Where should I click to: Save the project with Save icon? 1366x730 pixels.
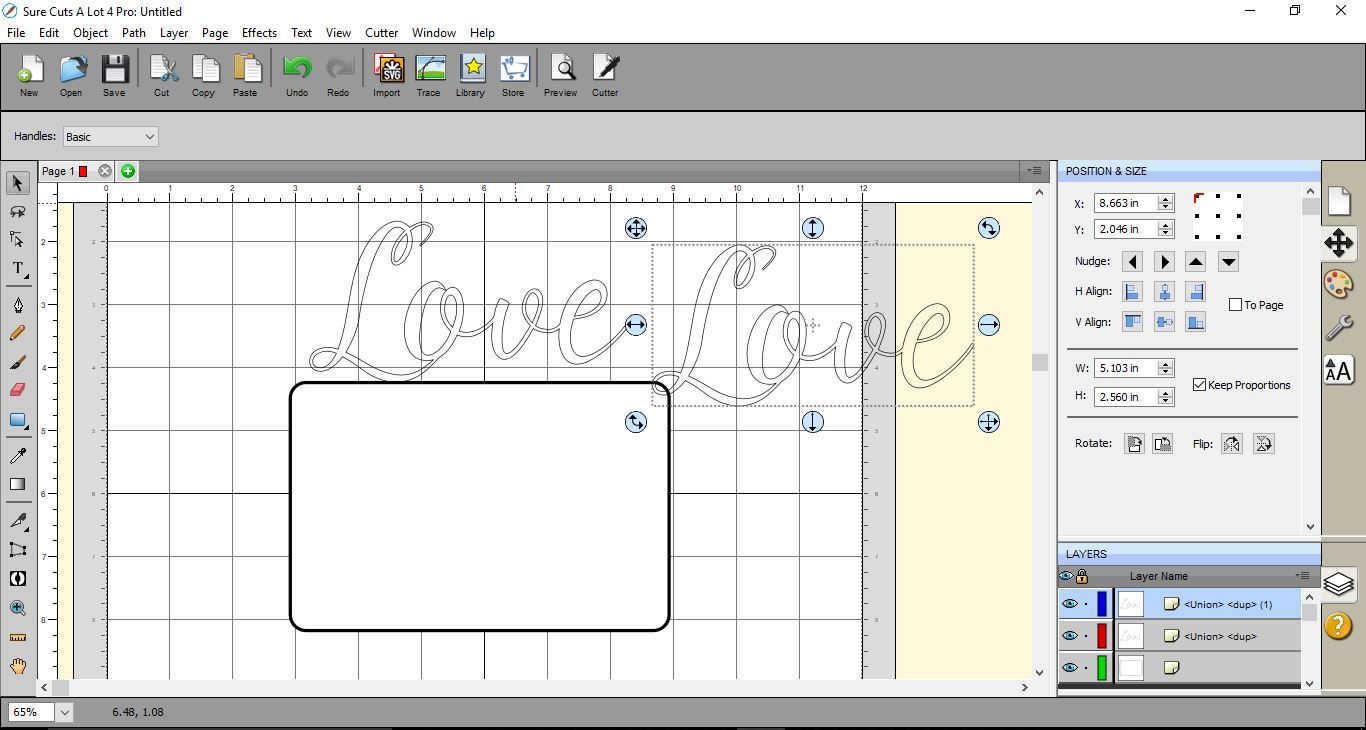pos(114,75)
